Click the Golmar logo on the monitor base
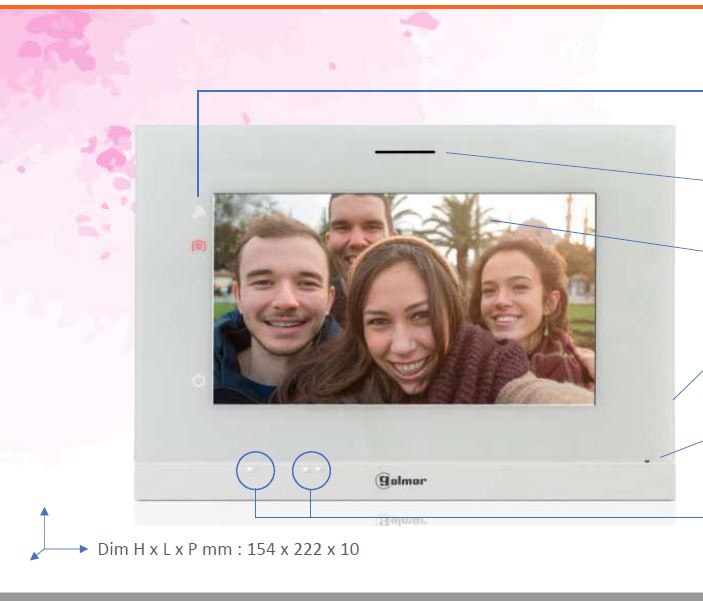Viewport: 703px width, 601px height. pos(401,480)
